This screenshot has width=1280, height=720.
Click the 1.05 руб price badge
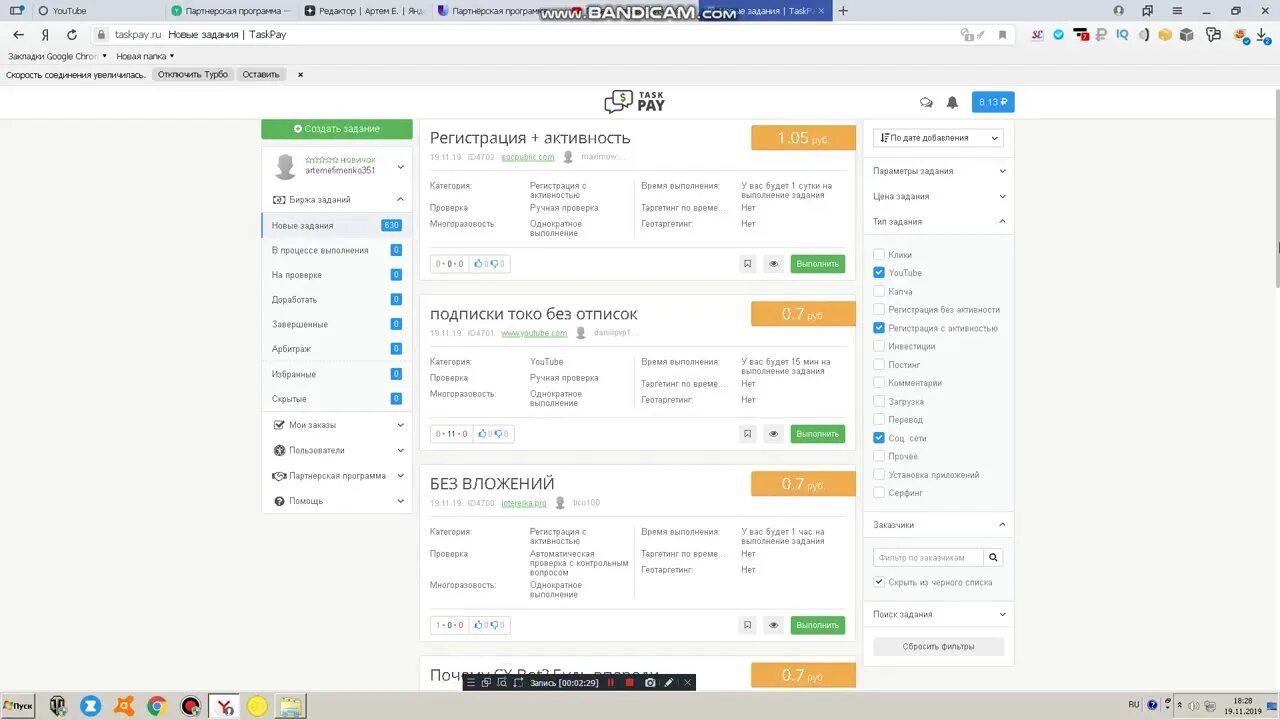pos(803,138)
